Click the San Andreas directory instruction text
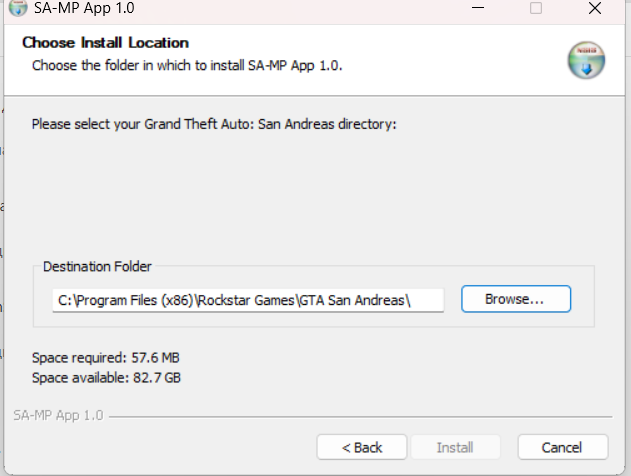Viewport: 631px width, 476px height. (x=214, y=125)
